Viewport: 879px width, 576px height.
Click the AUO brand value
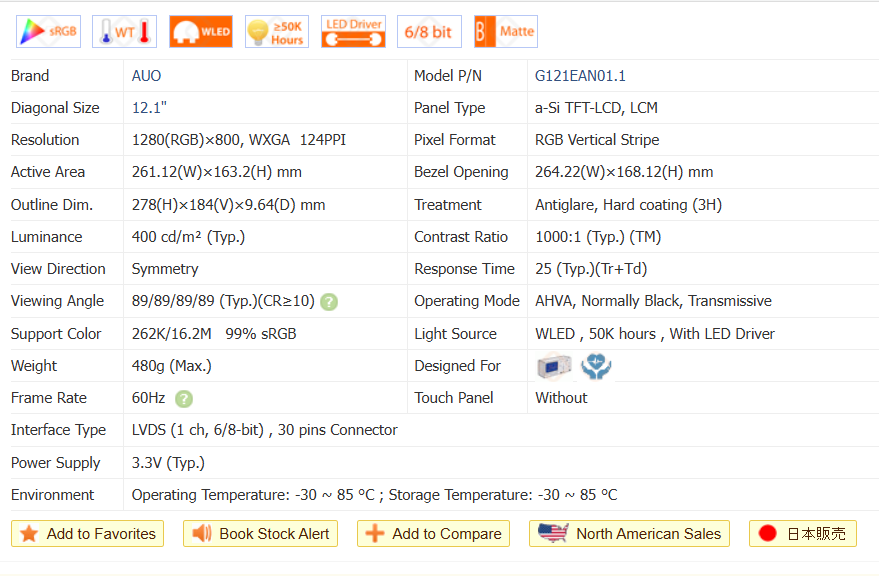coord(146,76)
